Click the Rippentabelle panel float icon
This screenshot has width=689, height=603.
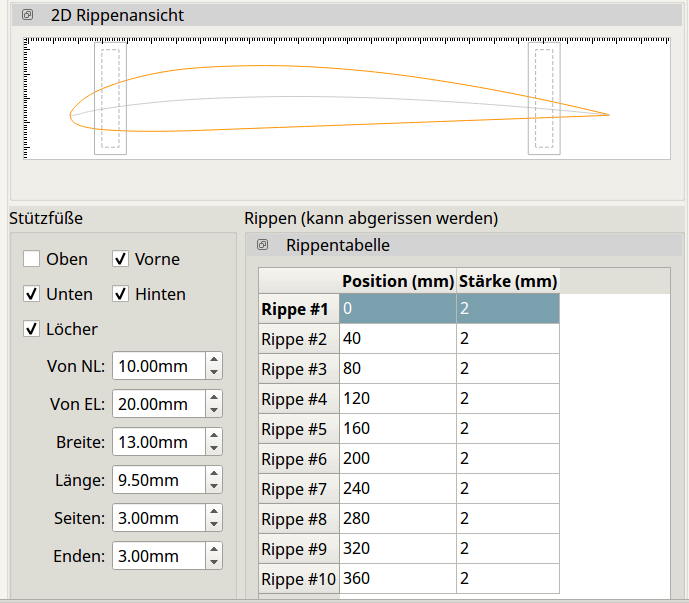click(262, 245)
